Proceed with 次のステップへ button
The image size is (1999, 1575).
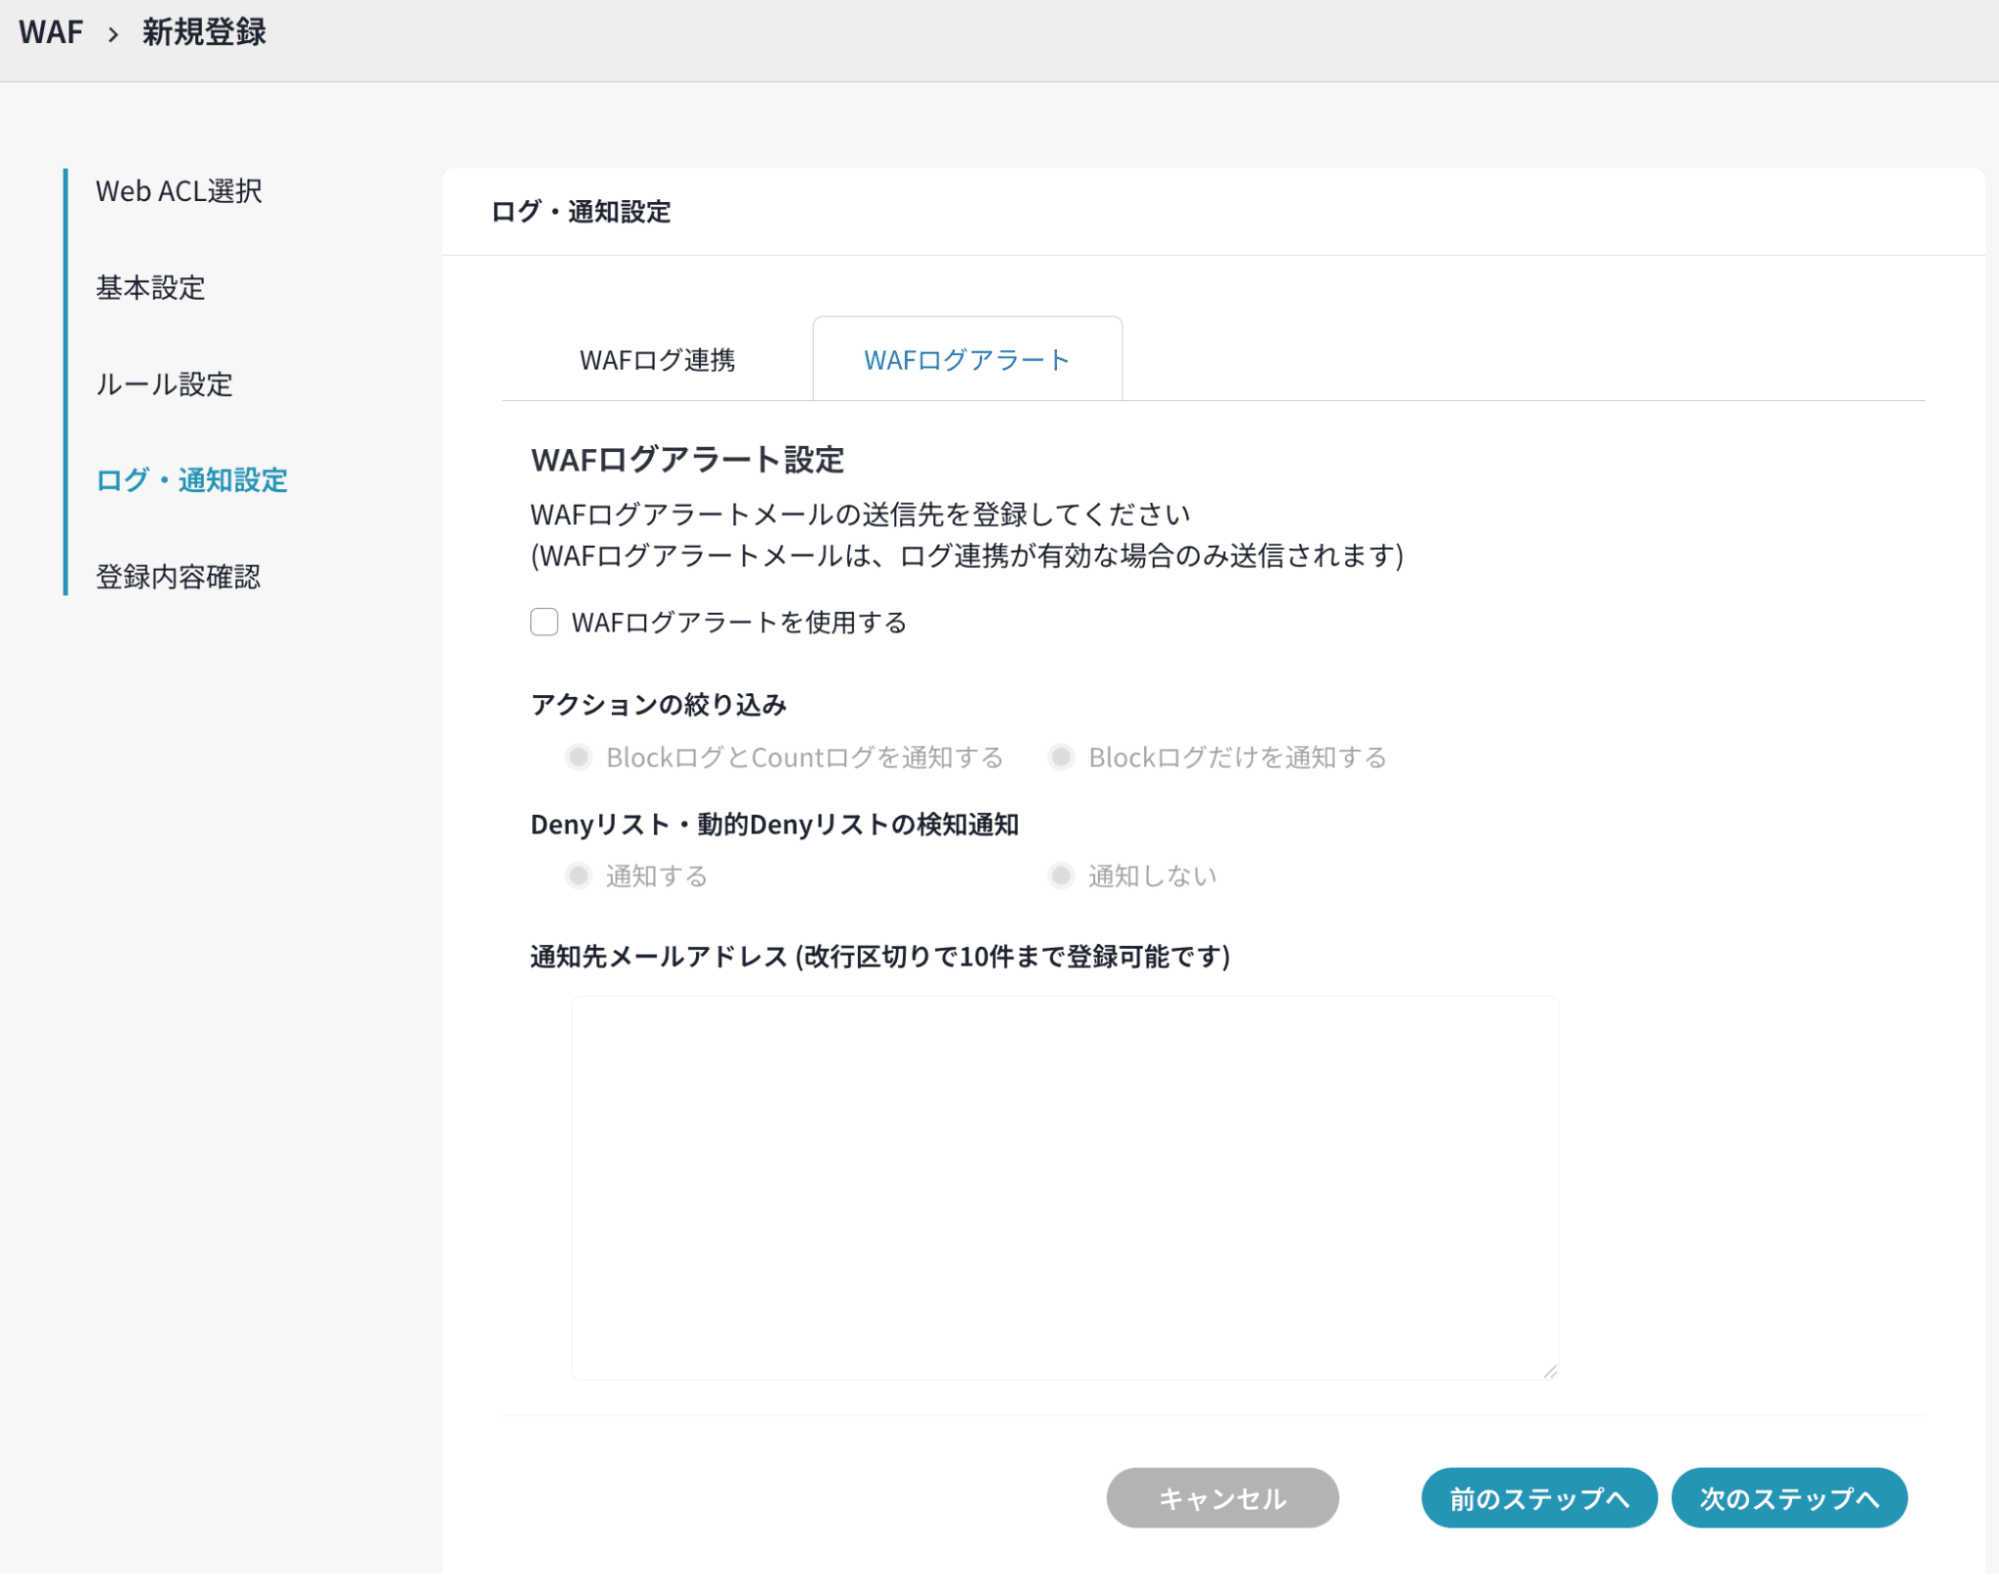click(x=1788, y=1497)
